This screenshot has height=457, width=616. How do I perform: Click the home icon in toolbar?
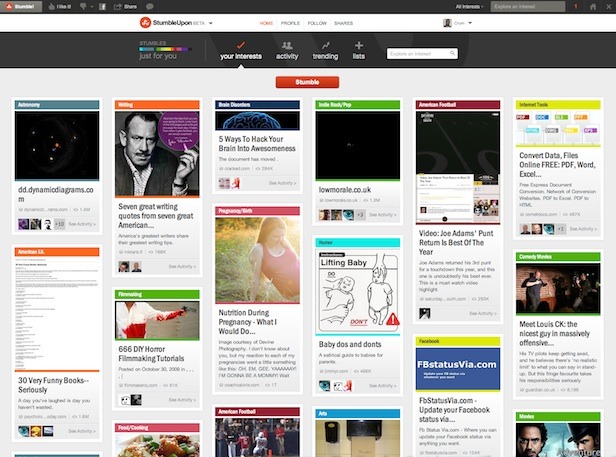coord(593,7)
